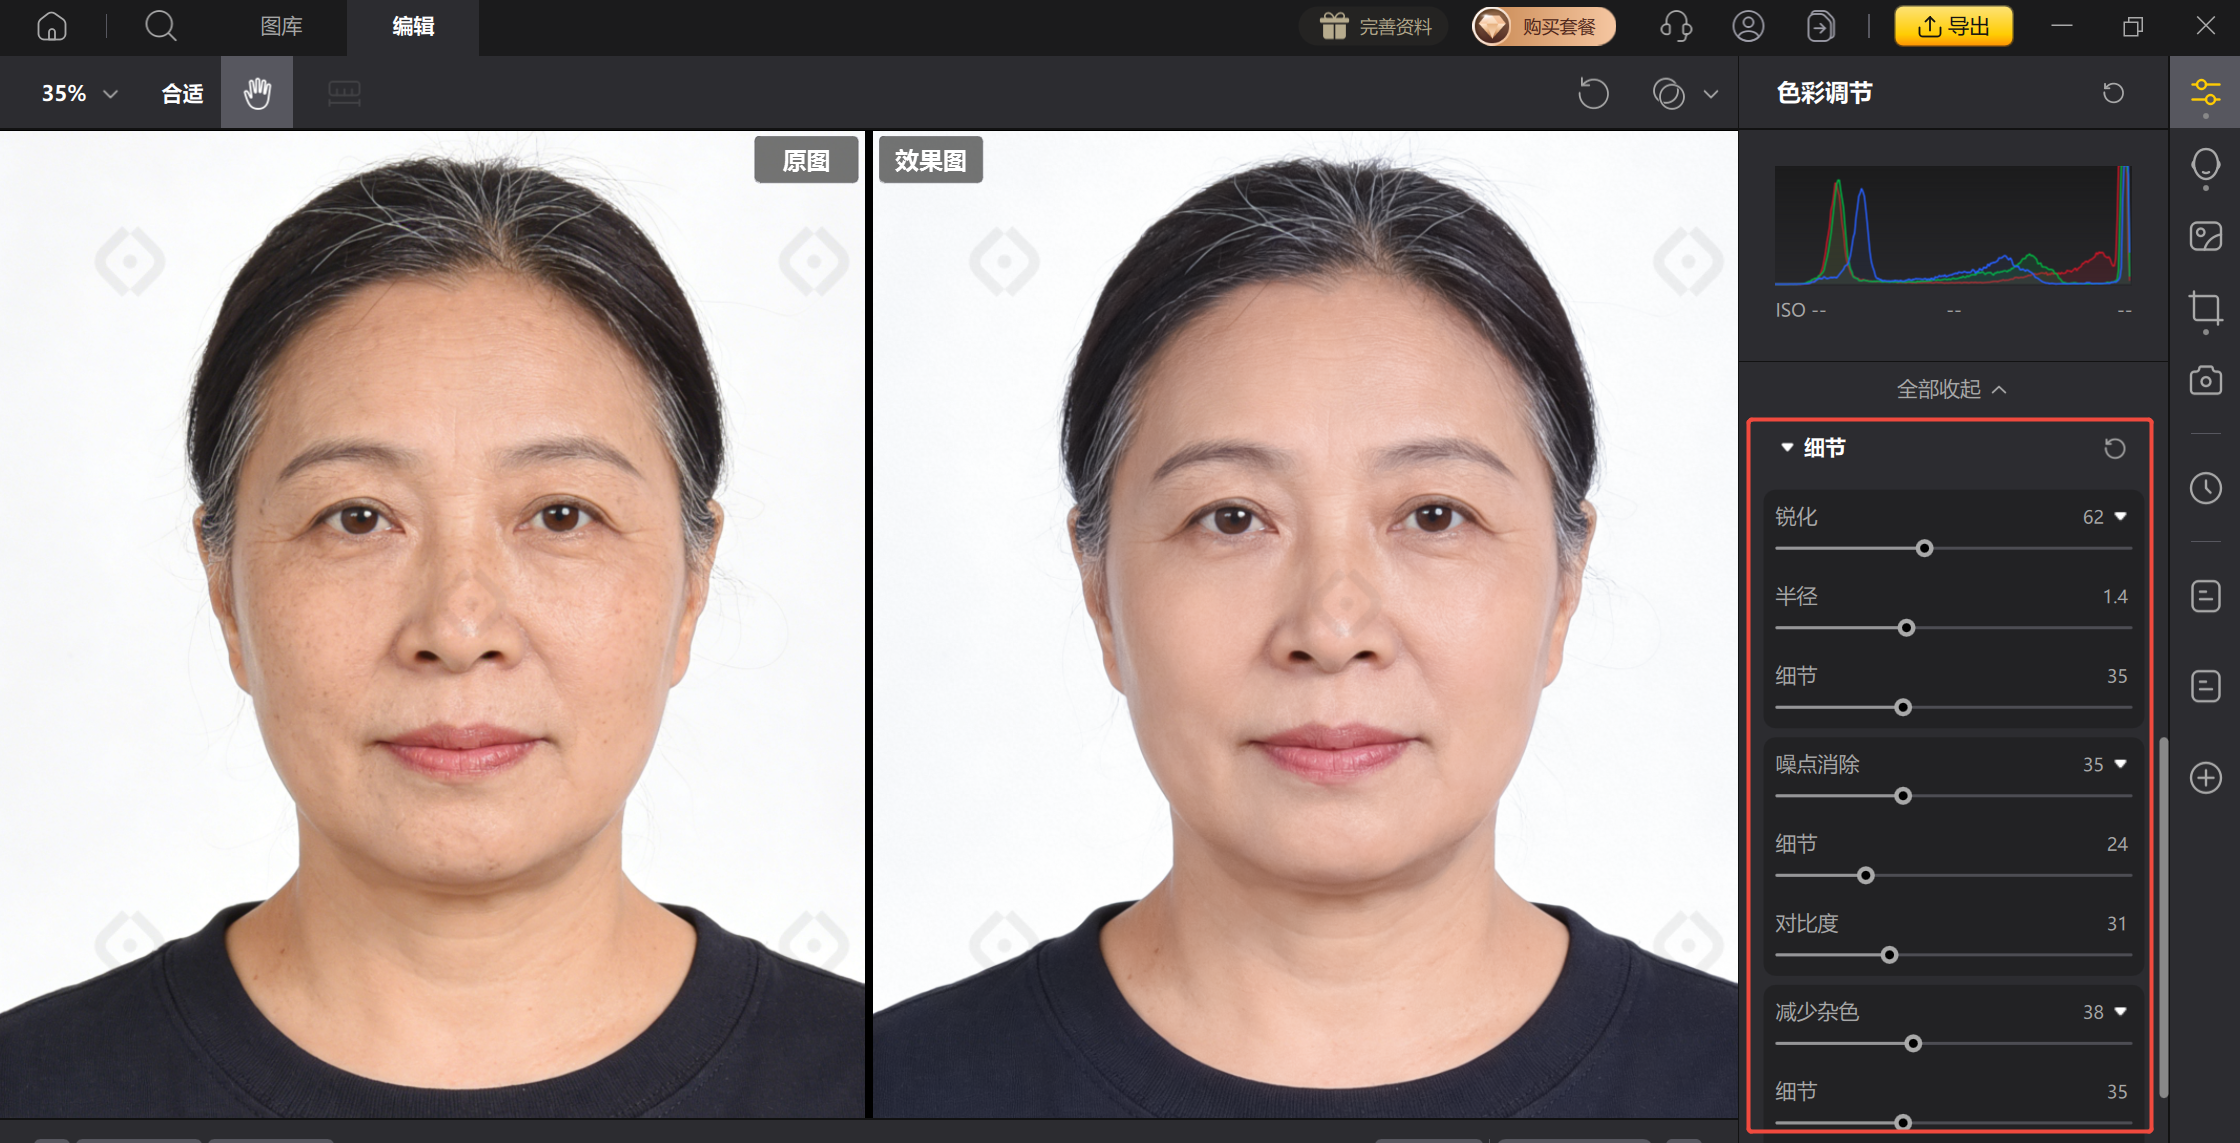Open the color adjustment sliders panel icon
Image resolution: width=2240 pixels, height=1143 pixels.
[2205, 93]
